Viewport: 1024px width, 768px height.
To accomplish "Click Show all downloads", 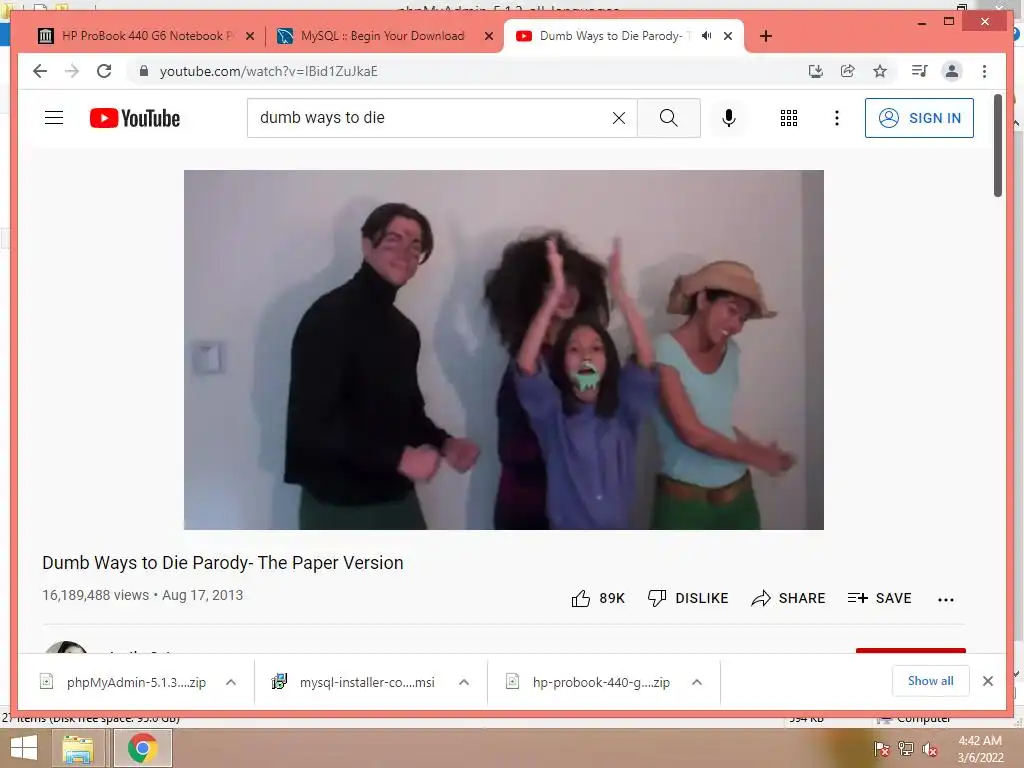I will [930, 681].
